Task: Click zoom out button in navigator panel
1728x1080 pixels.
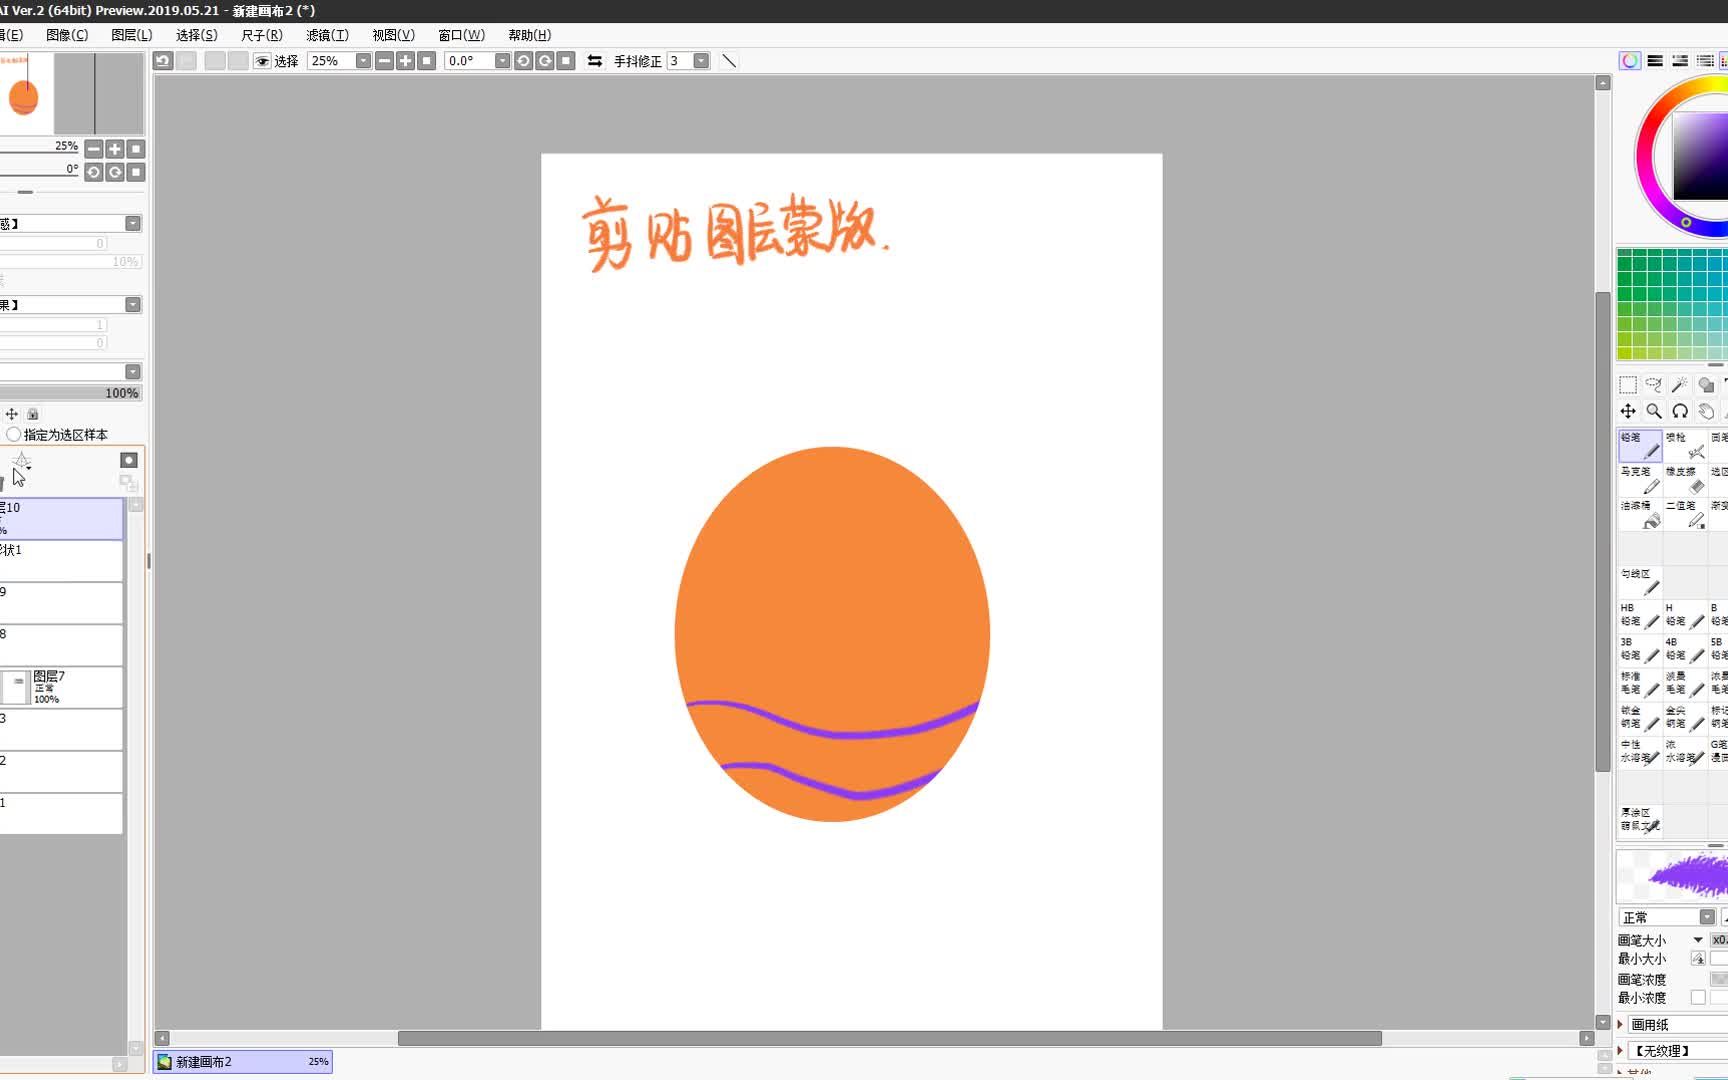Action: click(x=94, y=149)
